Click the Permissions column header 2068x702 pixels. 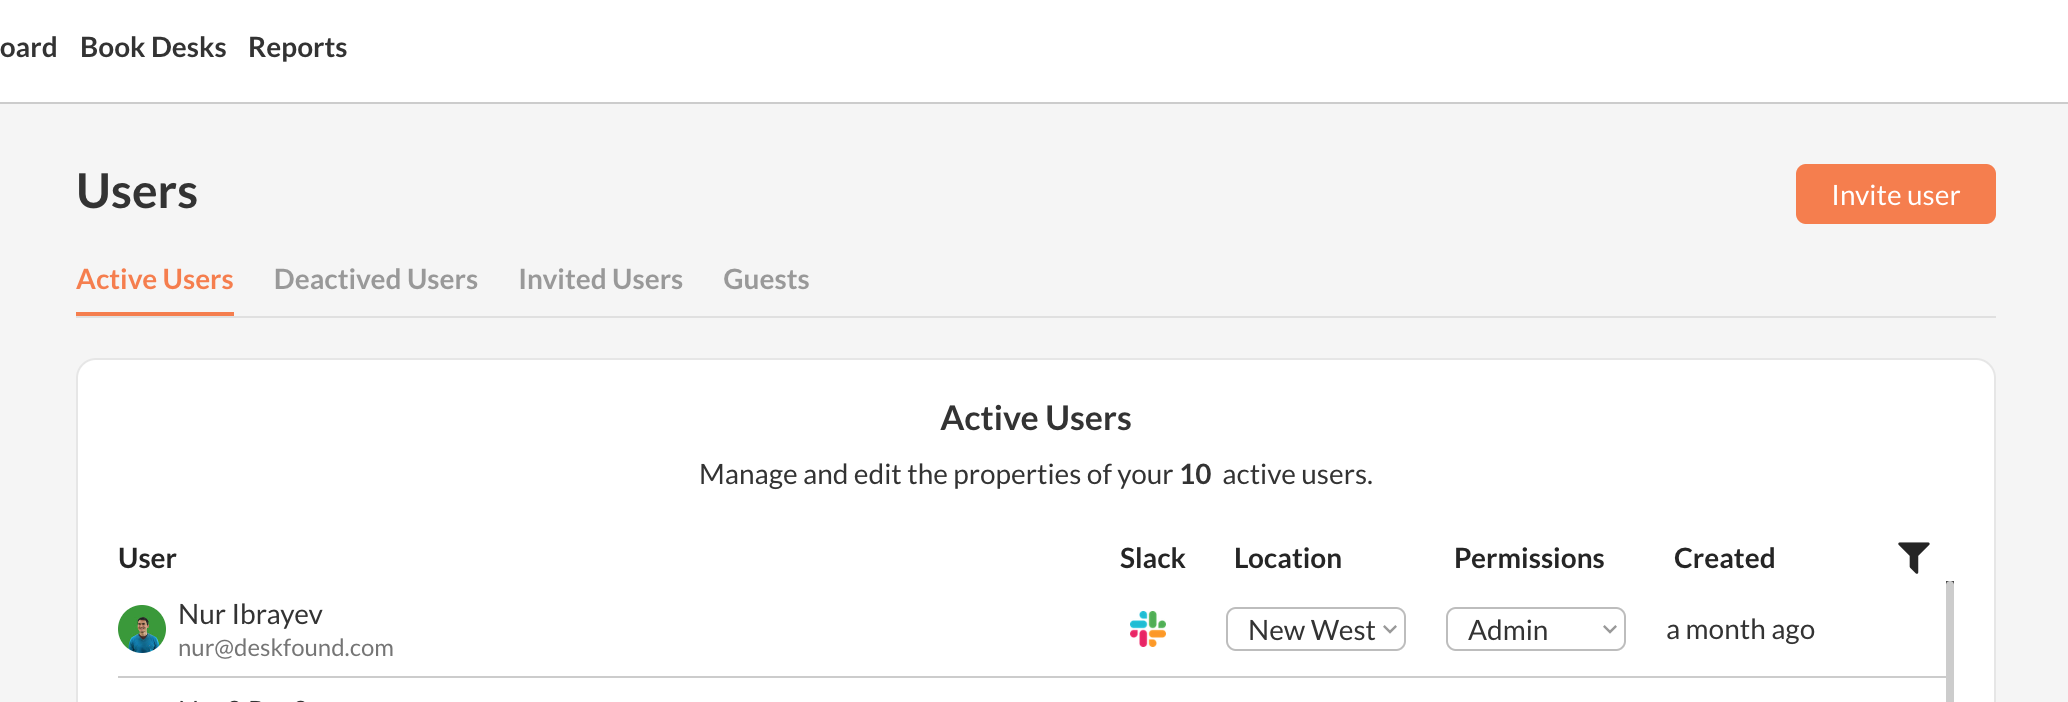[1528, 558]
